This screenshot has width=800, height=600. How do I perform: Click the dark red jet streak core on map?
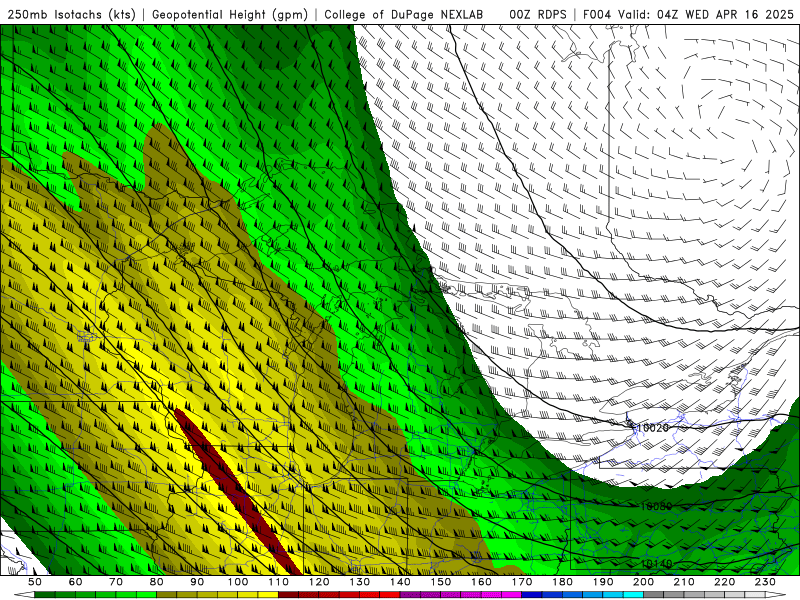point(238,492)
